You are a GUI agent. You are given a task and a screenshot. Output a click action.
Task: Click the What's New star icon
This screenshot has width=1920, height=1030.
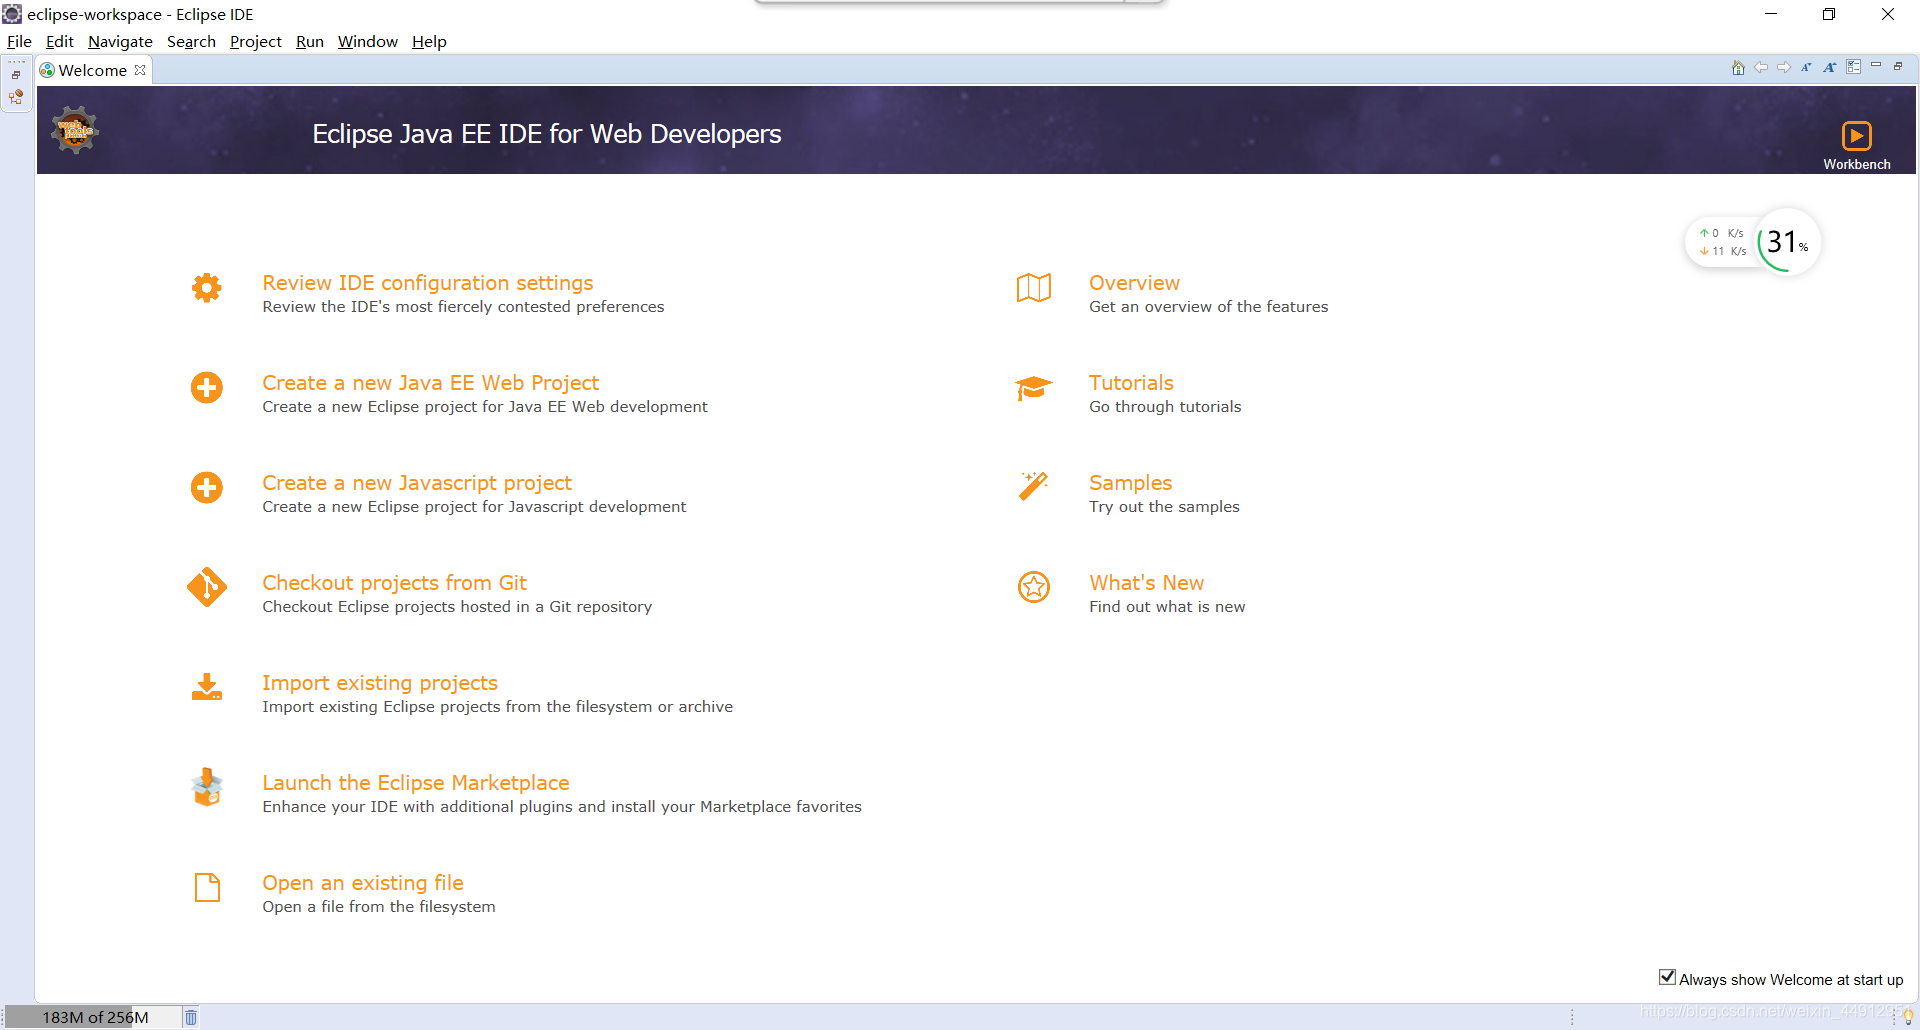1034,587
